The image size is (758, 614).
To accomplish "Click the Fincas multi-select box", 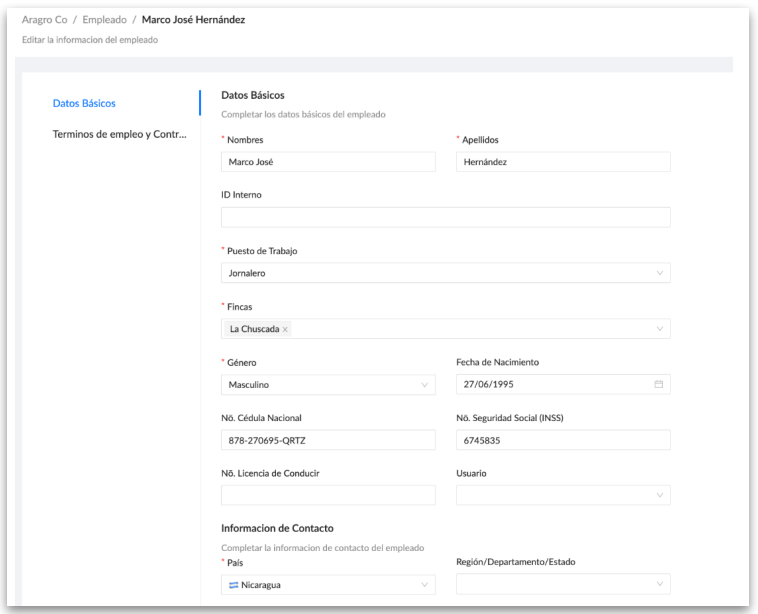I will tap(446, 329).
